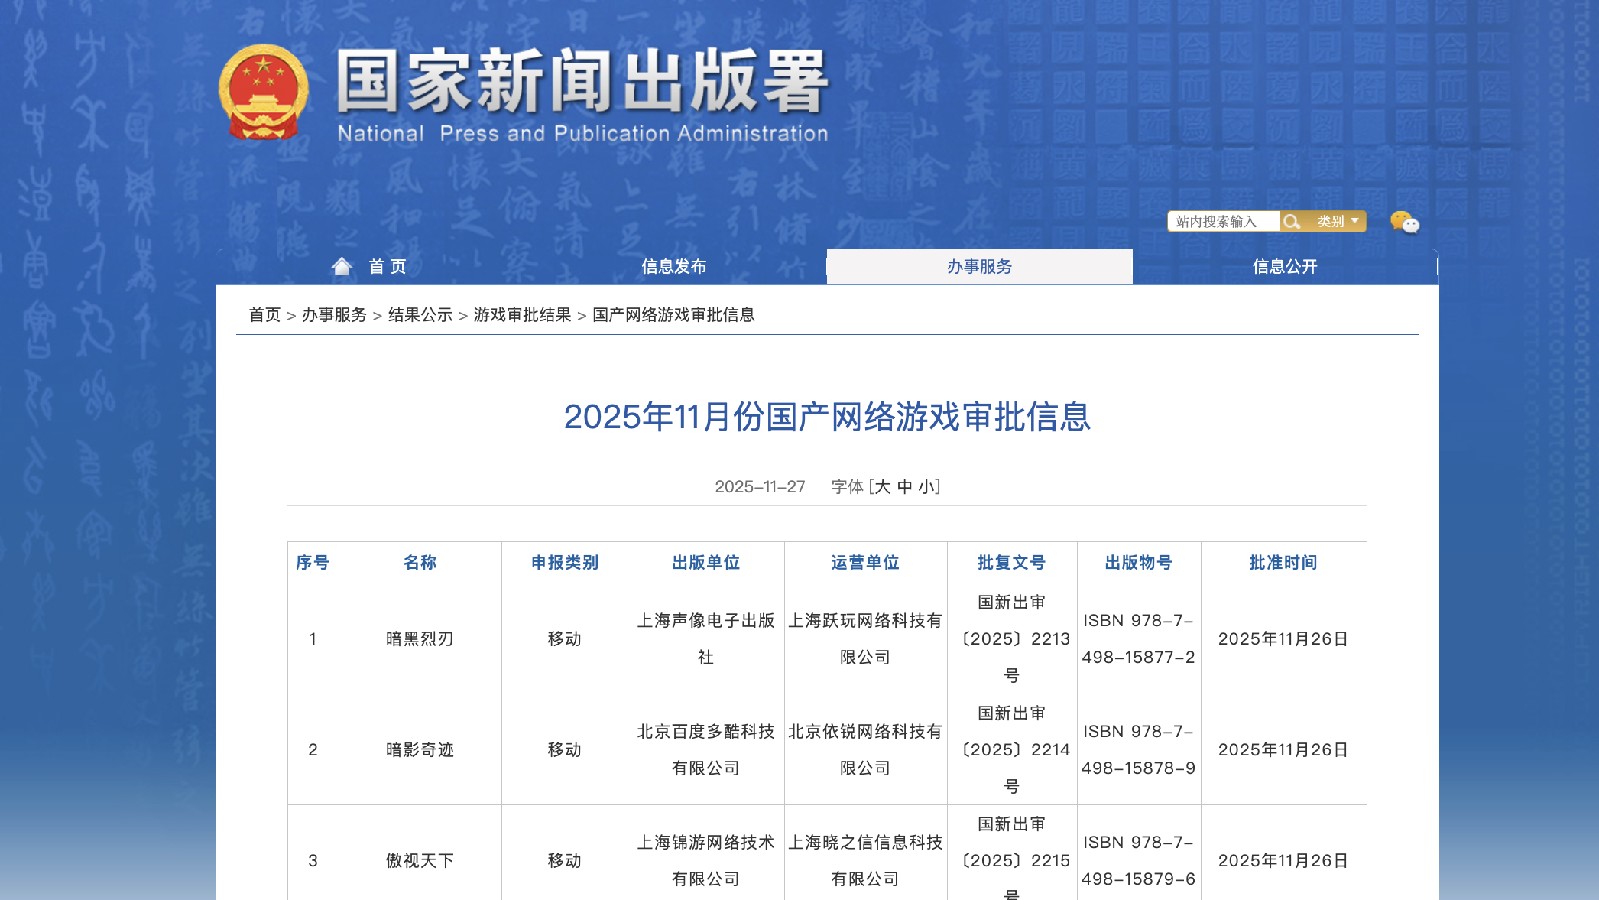1599x900 pixels.
Task: Click the 首页 text in navigation bar
Action: tap(387, 266)
